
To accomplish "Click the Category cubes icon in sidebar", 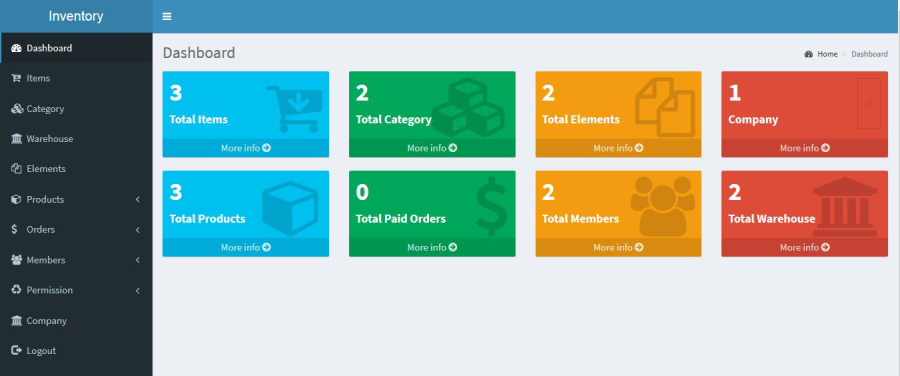I will [16, 108].
